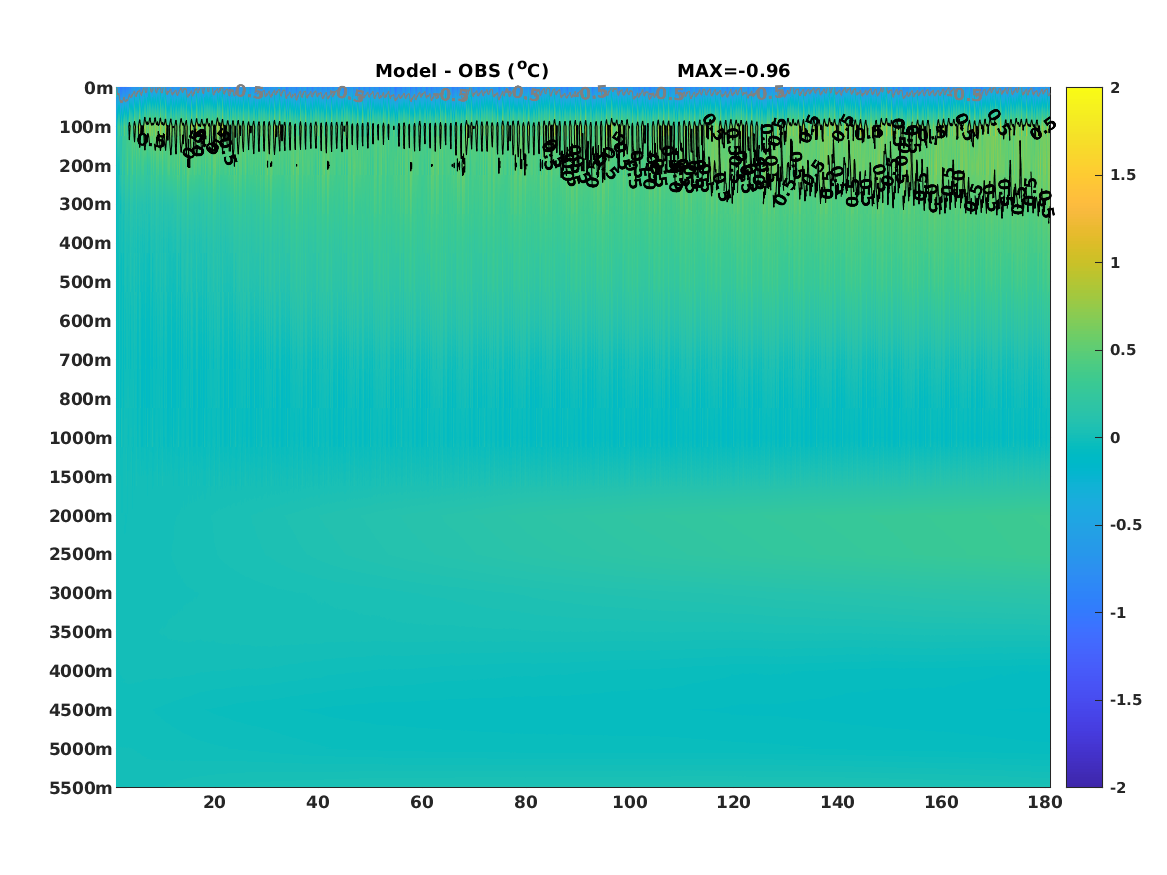Select the '3500m' depth axis label
This screenshot has width=1167, height=875.
[81, 632]
